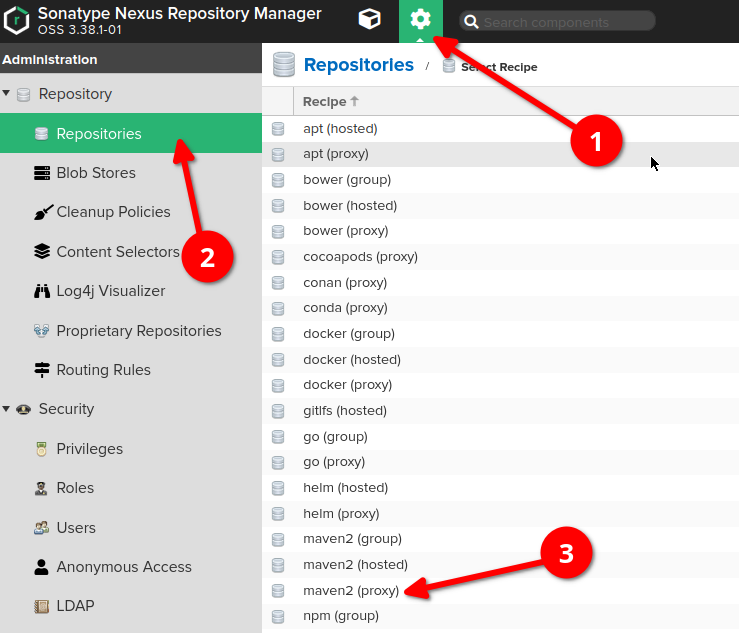739x633 pixels.
Task: Select the conan (proxy) recipe
Action: [501, 283]
